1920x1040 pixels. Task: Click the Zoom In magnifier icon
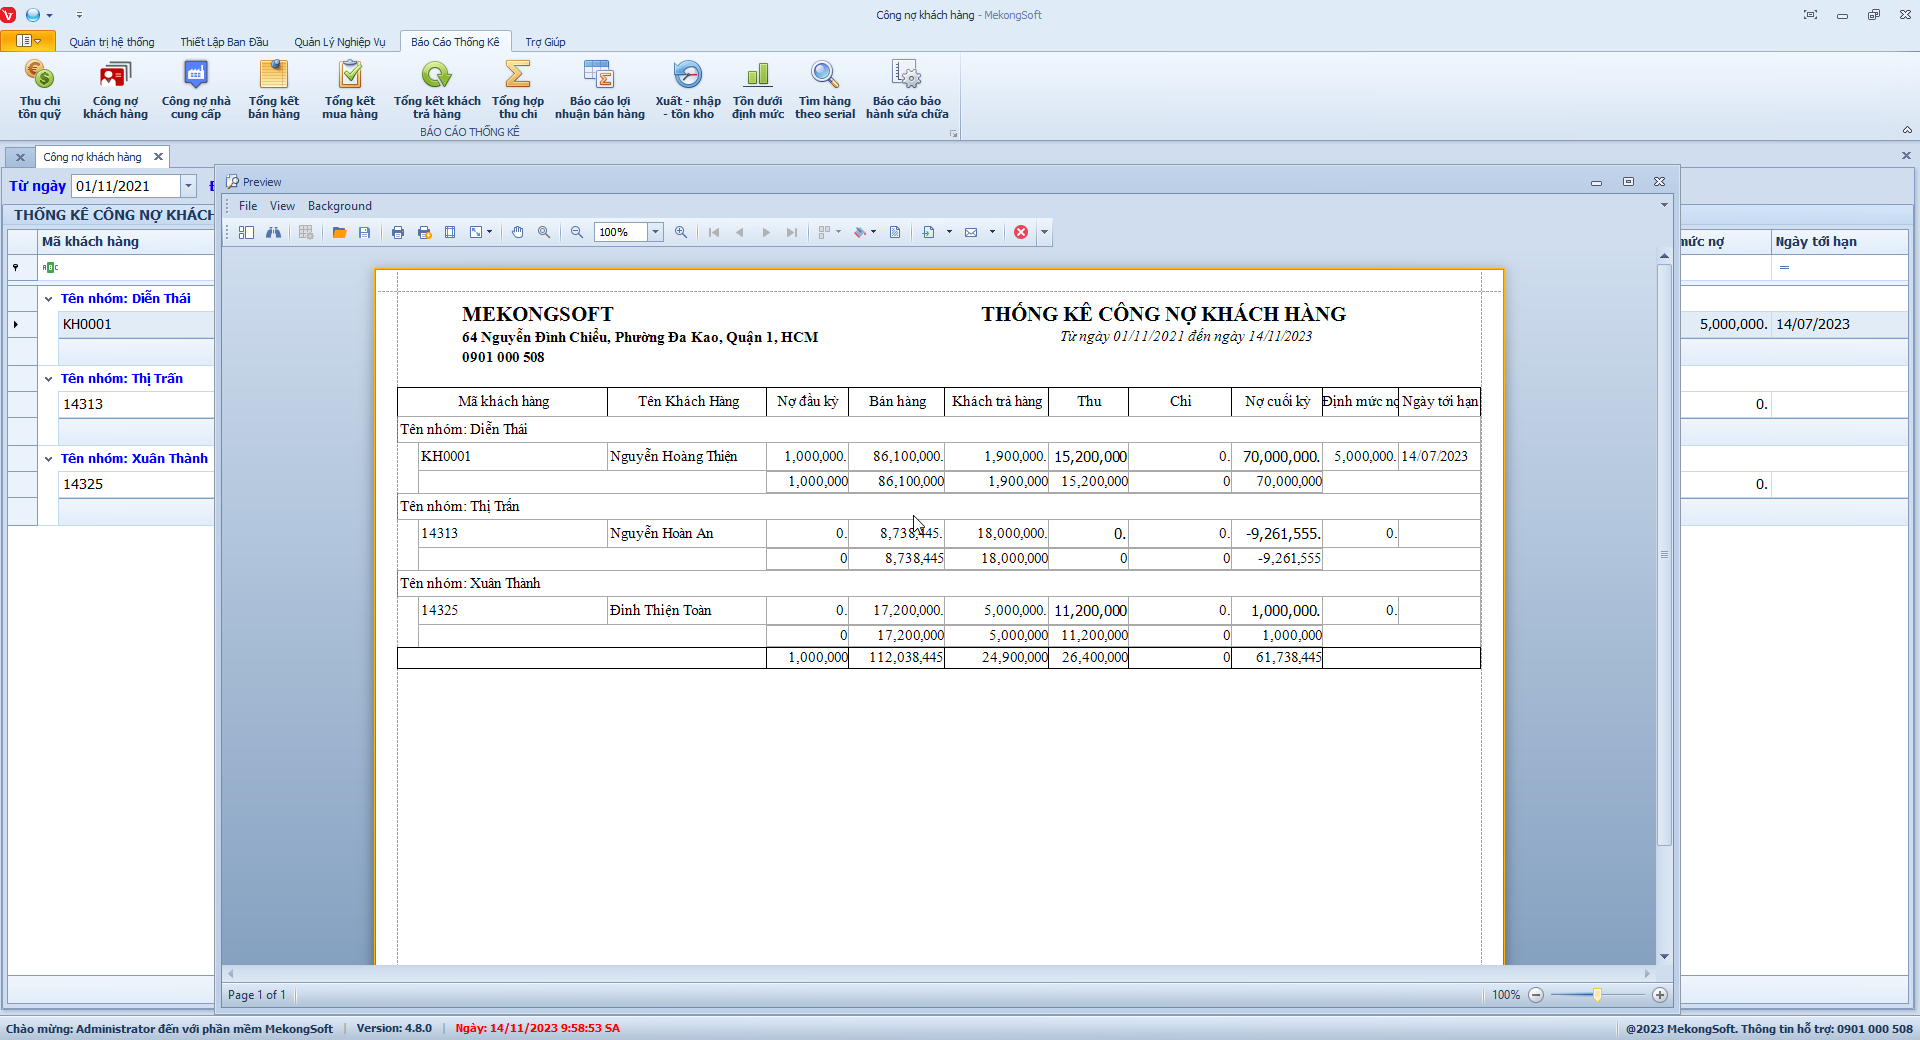pos(681,232)
